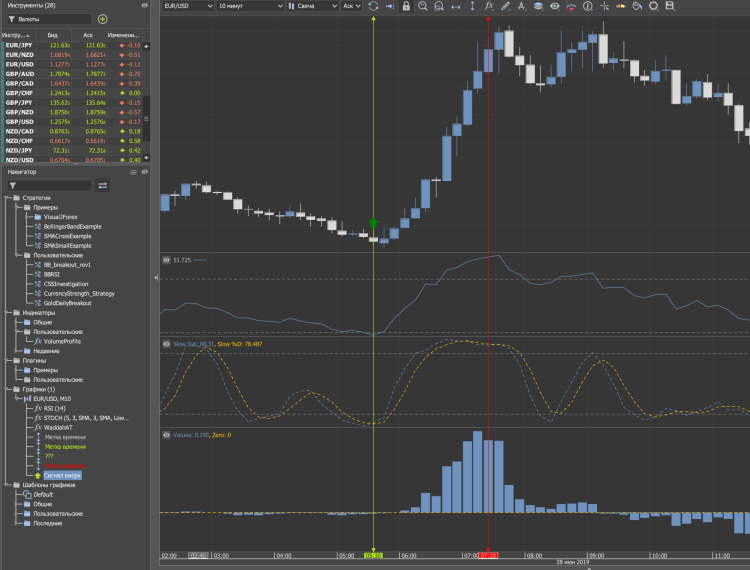Sort by the Аск column header
The height and width of the screenshot is (570, 750).
click(88, 35)
